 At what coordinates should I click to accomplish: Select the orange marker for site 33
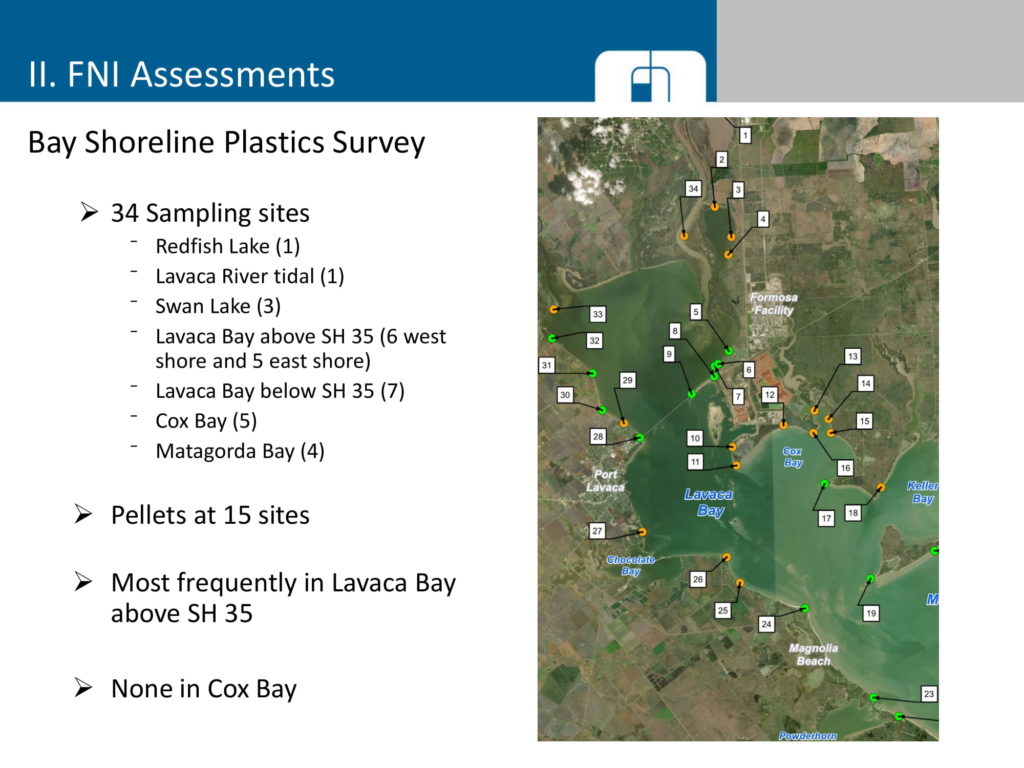point(553,310)
